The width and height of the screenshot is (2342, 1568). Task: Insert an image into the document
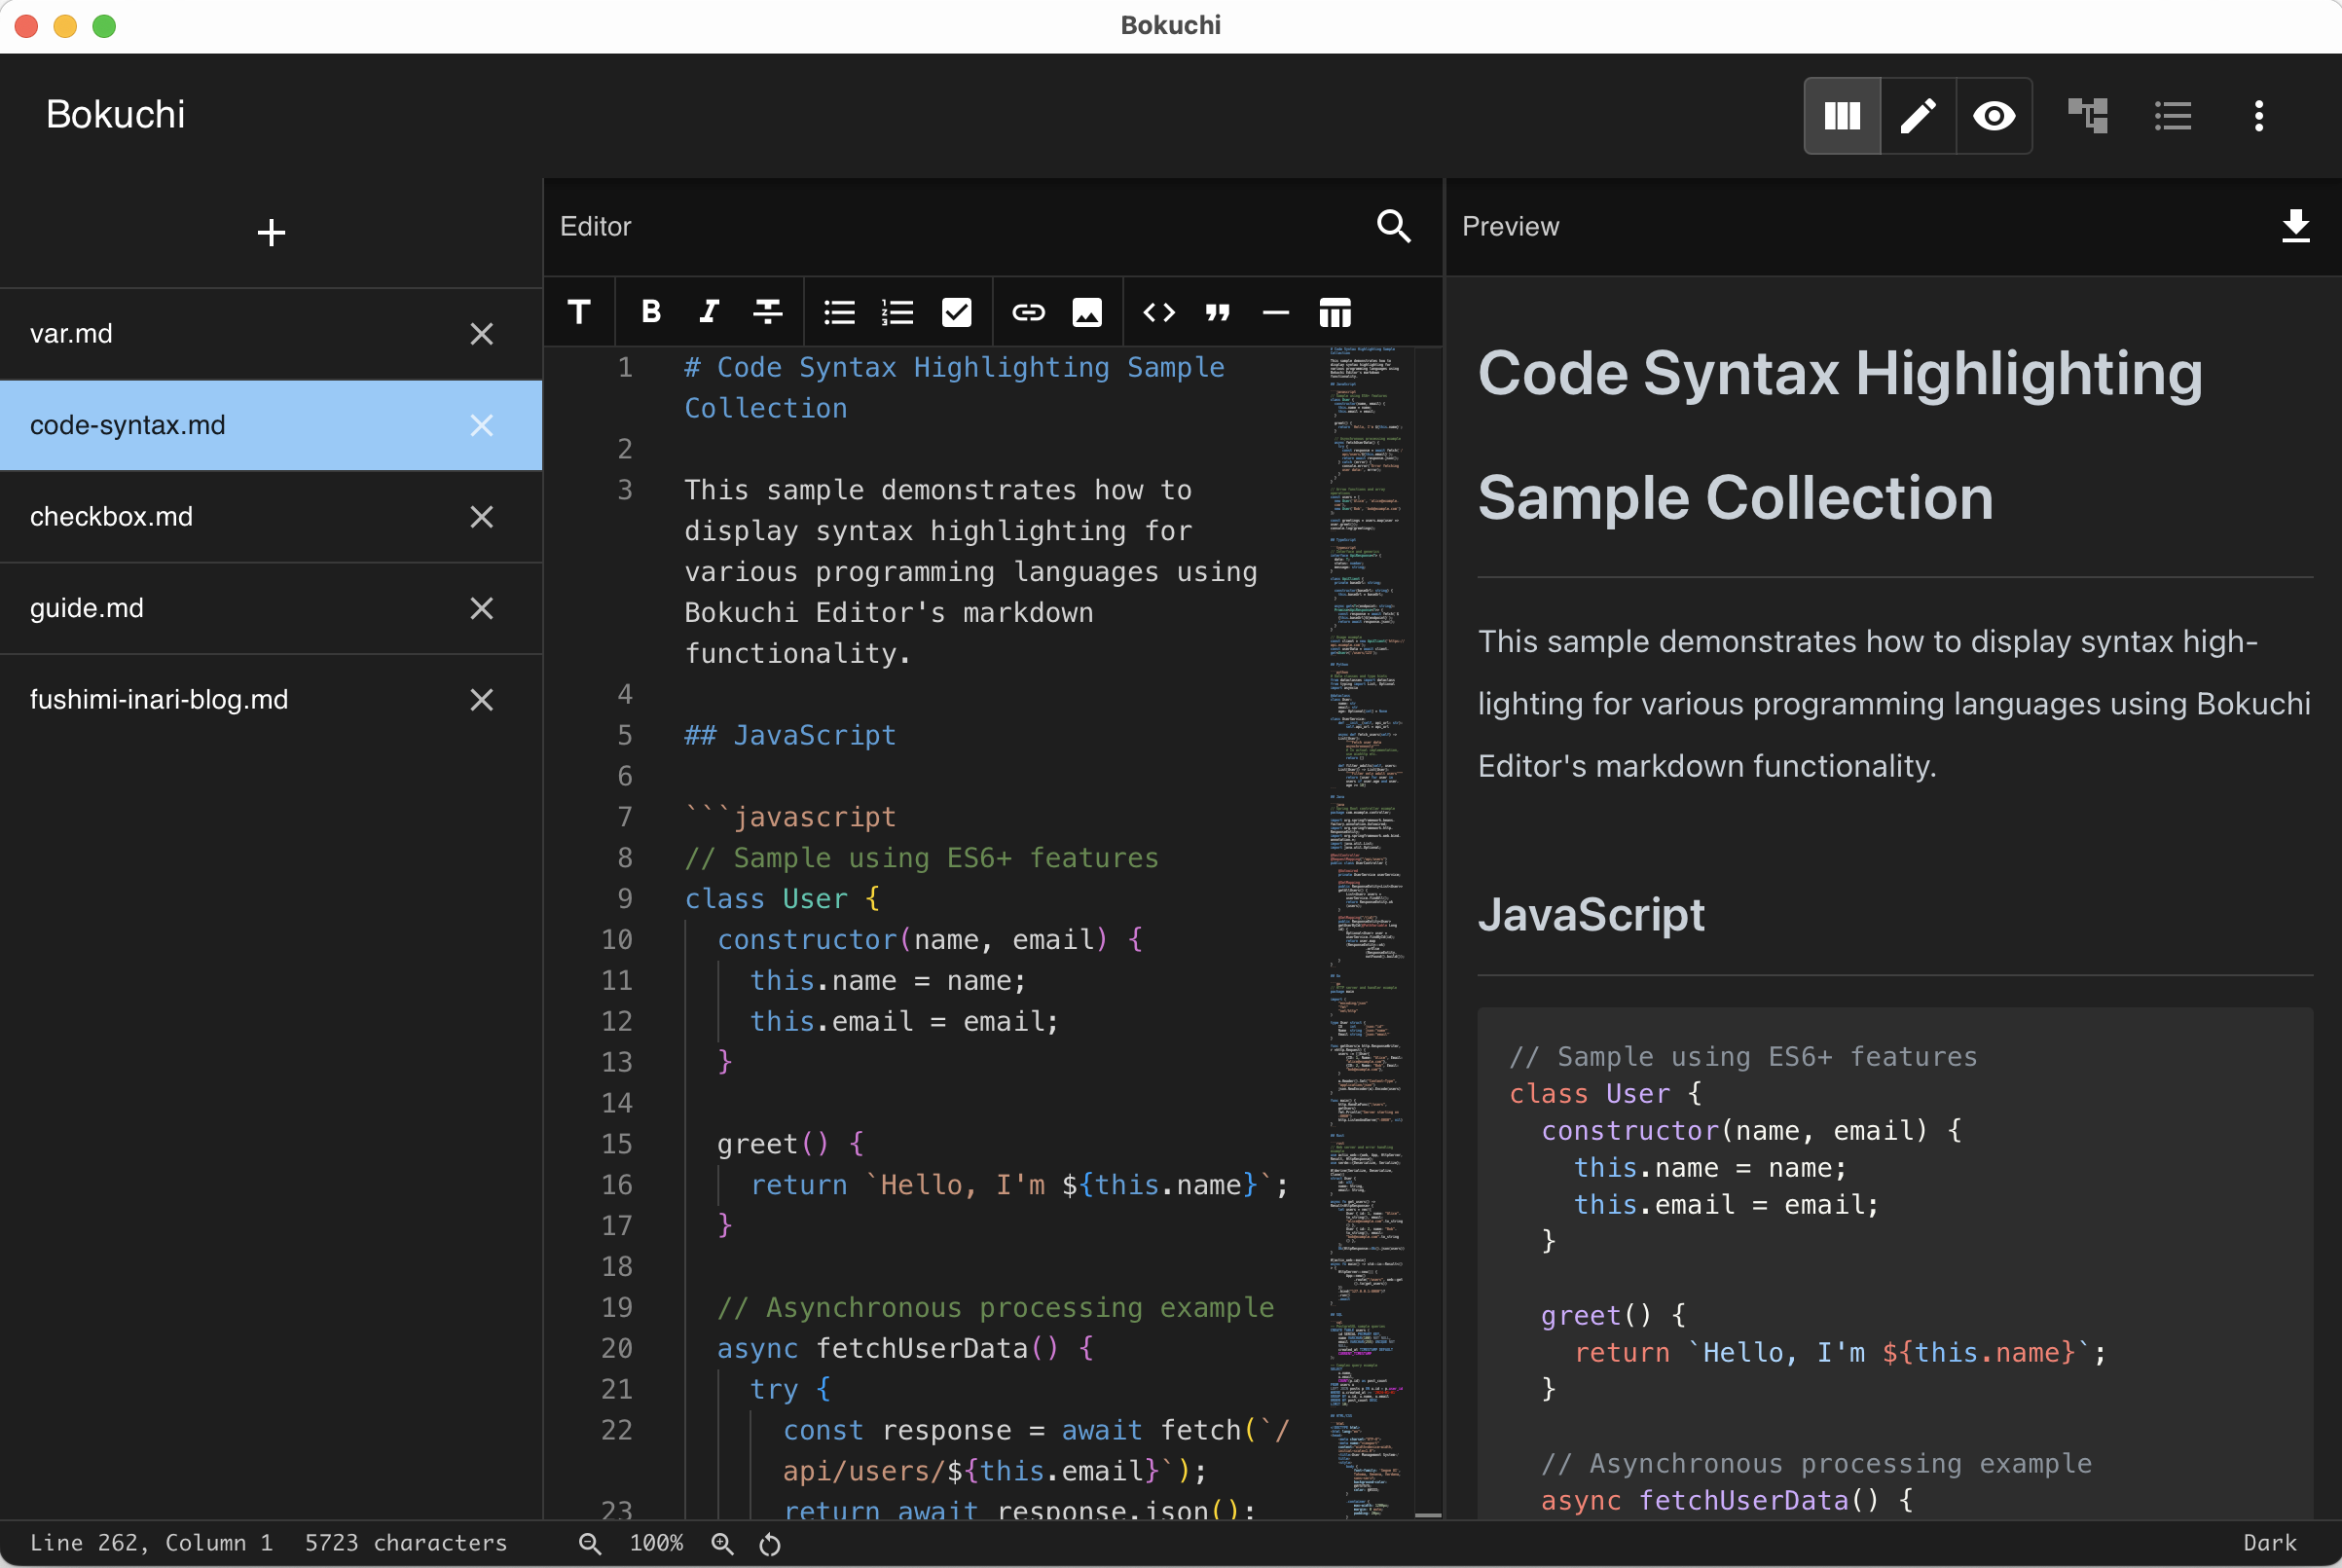pos(1087,312)
